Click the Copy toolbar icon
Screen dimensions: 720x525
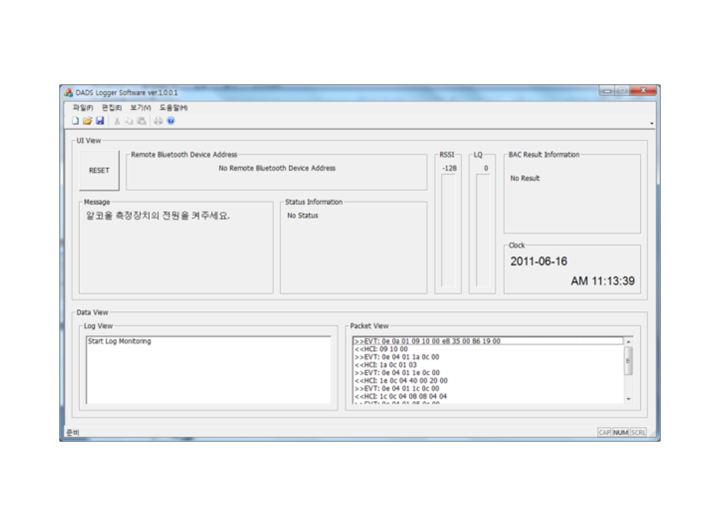pos(129,121)
